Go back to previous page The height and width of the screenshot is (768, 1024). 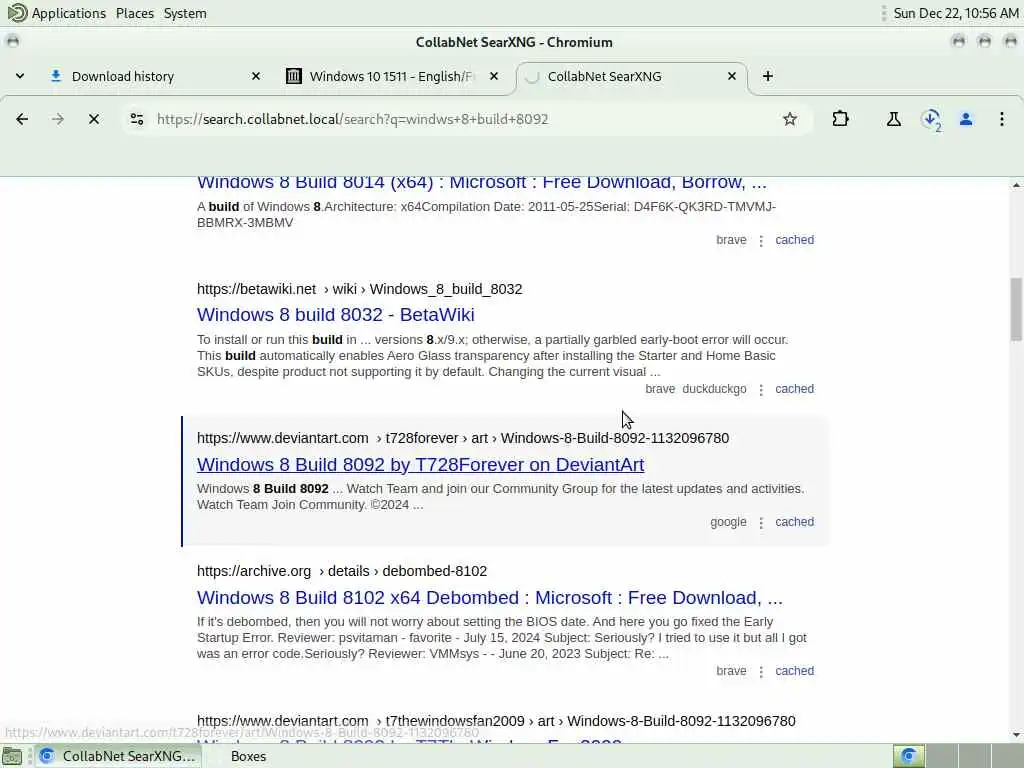22,119
